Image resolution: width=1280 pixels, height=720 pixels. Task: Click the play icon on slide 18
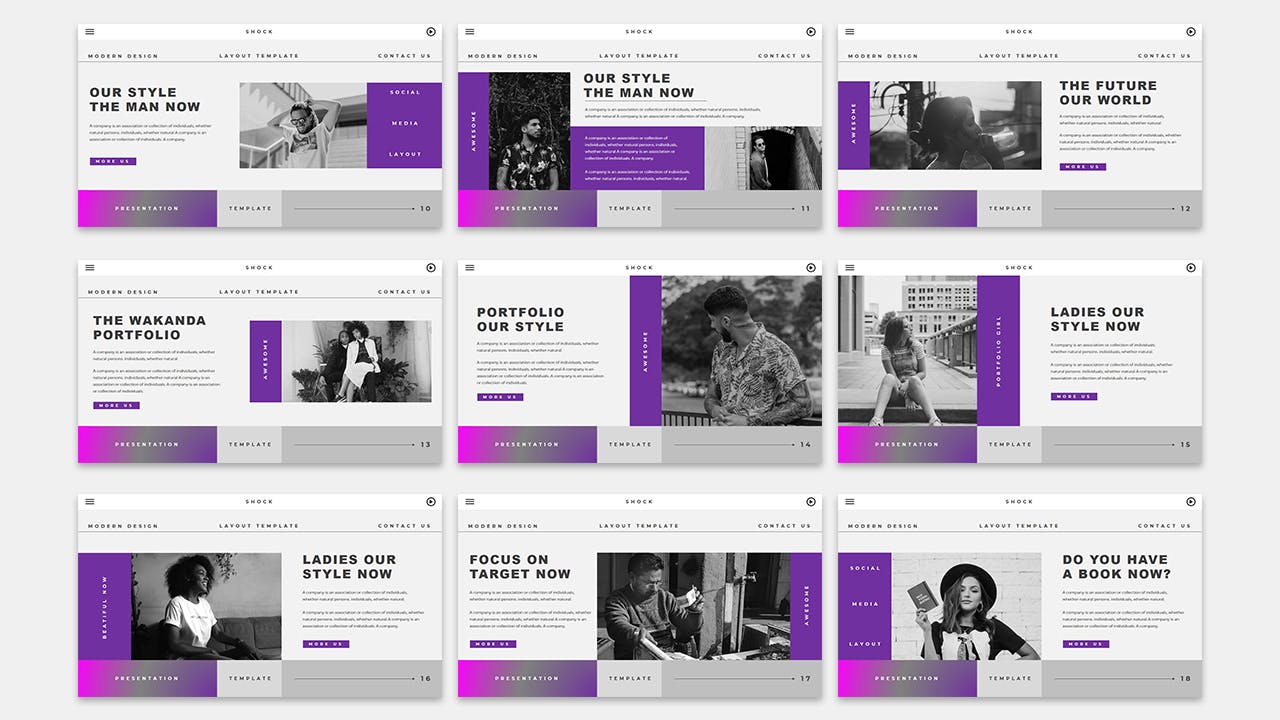point(1191,502)
